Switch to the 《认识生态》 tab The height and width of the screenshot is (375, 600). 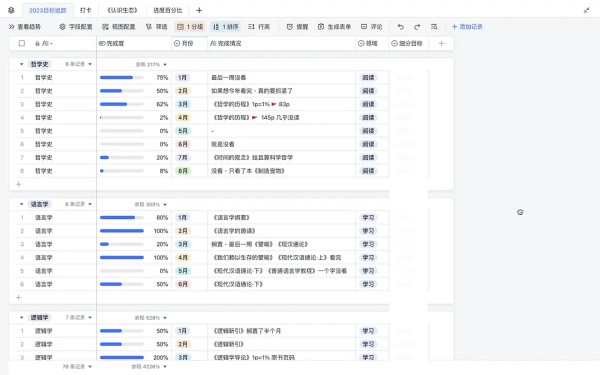point(122,10)
